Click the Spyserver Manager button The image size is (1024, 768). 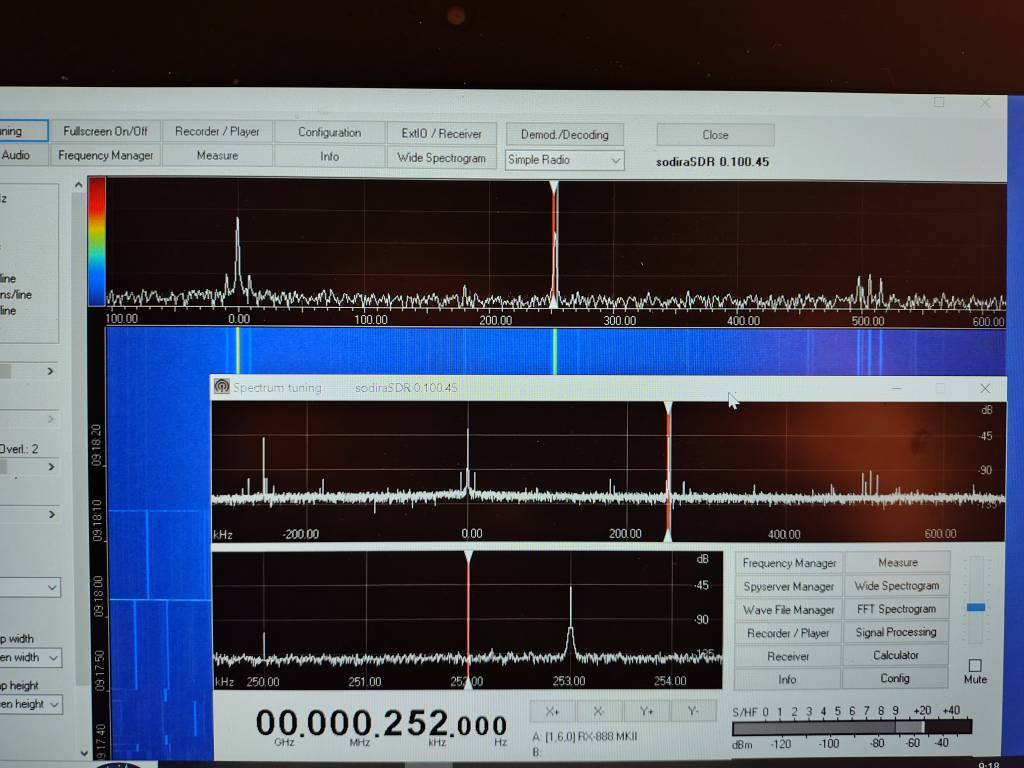click(x=788, y=586)
